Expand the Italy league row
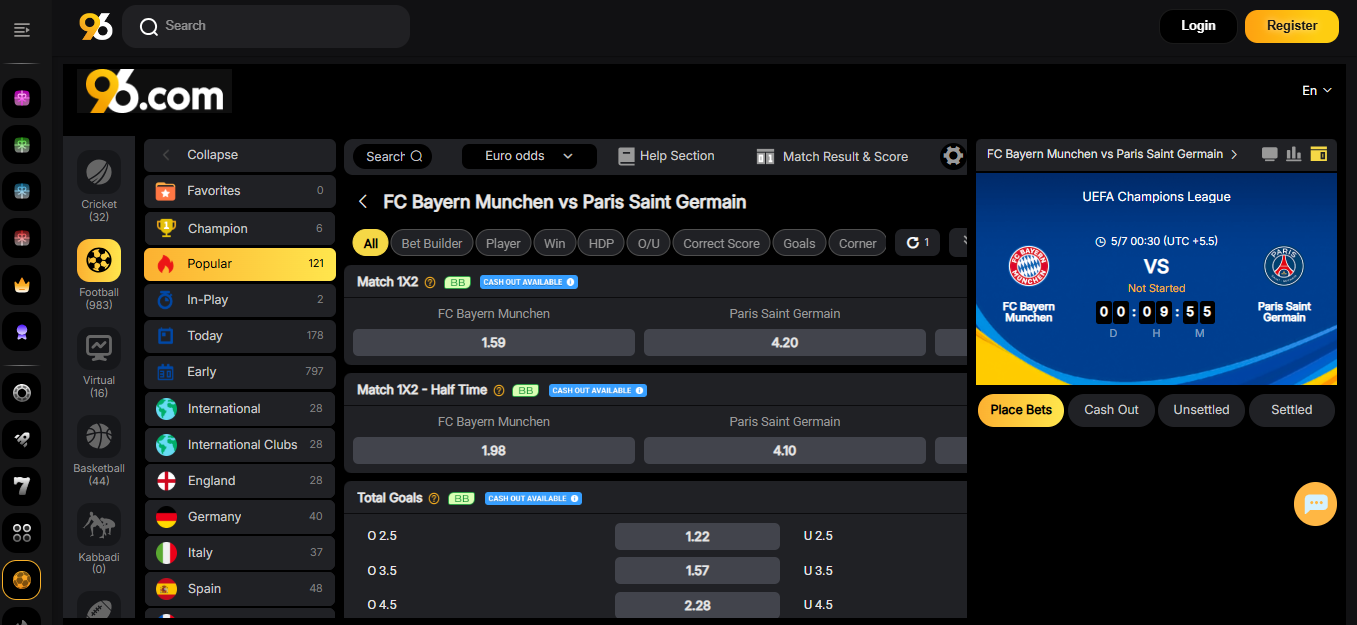The image size is (1357, 625). 240,553
